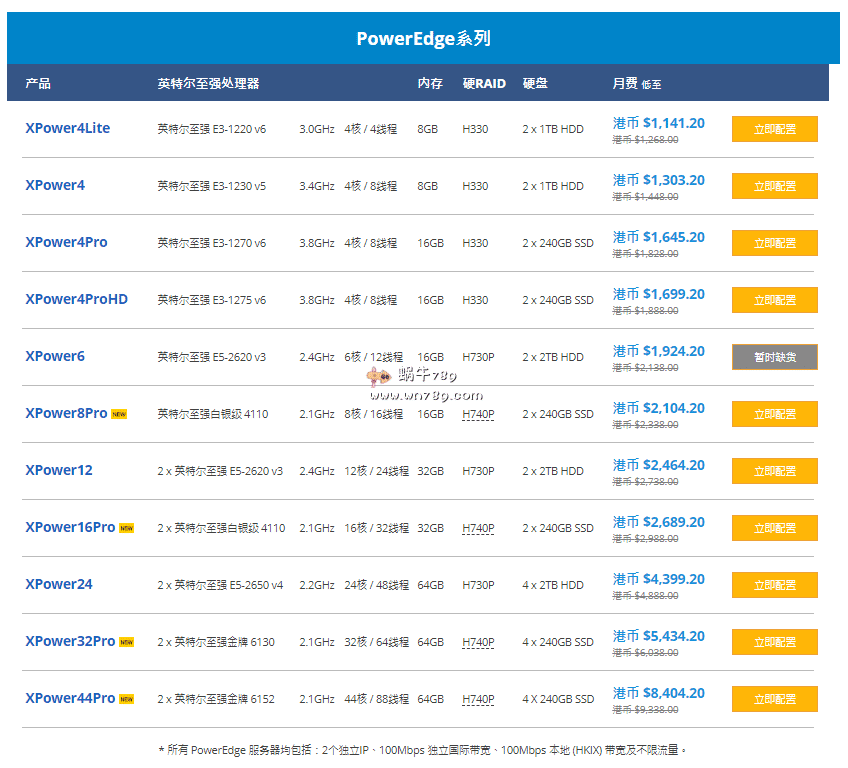The height and width of the screenshot is (768, 848).
Task: Select the XPower12 product name
Action: pos(58,470)
